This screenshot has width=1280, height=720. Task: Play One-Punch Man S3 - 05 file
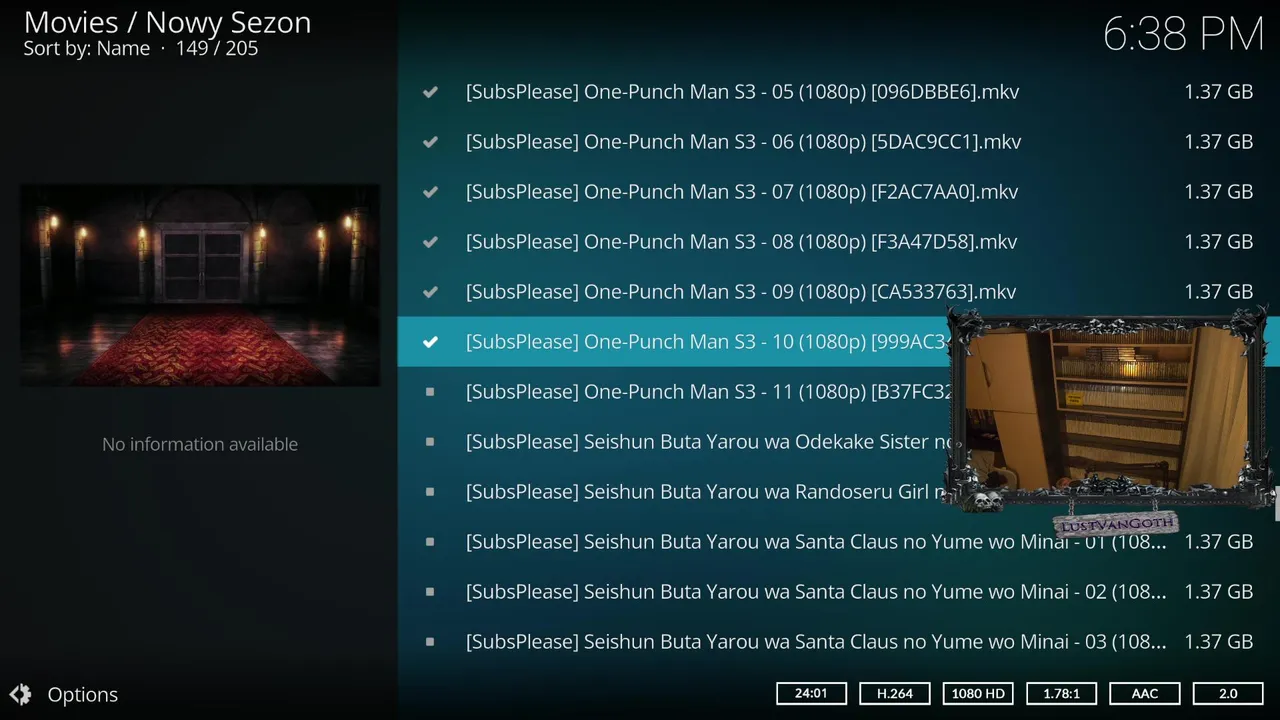838,92
